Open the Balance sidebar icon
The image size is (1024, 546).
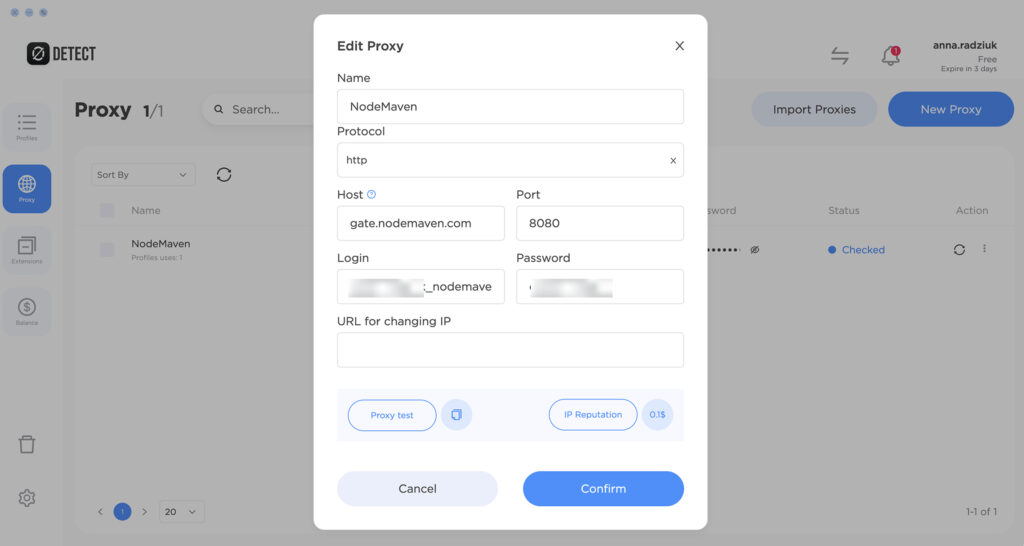tap(27, 311)
